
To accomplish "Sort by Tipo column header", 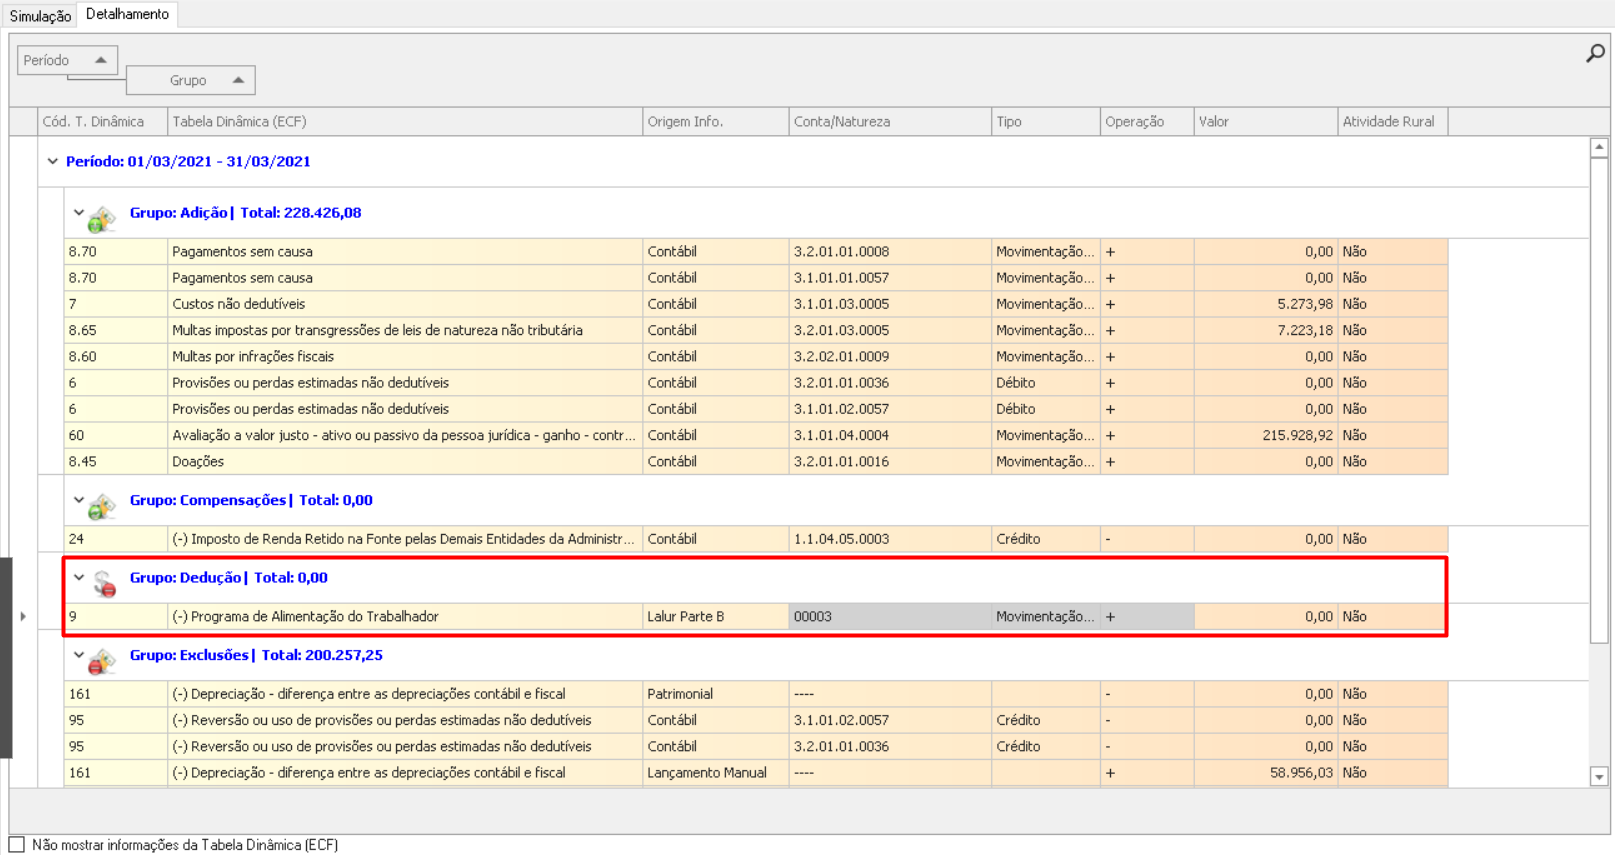I will click(x=1046, y=122).
